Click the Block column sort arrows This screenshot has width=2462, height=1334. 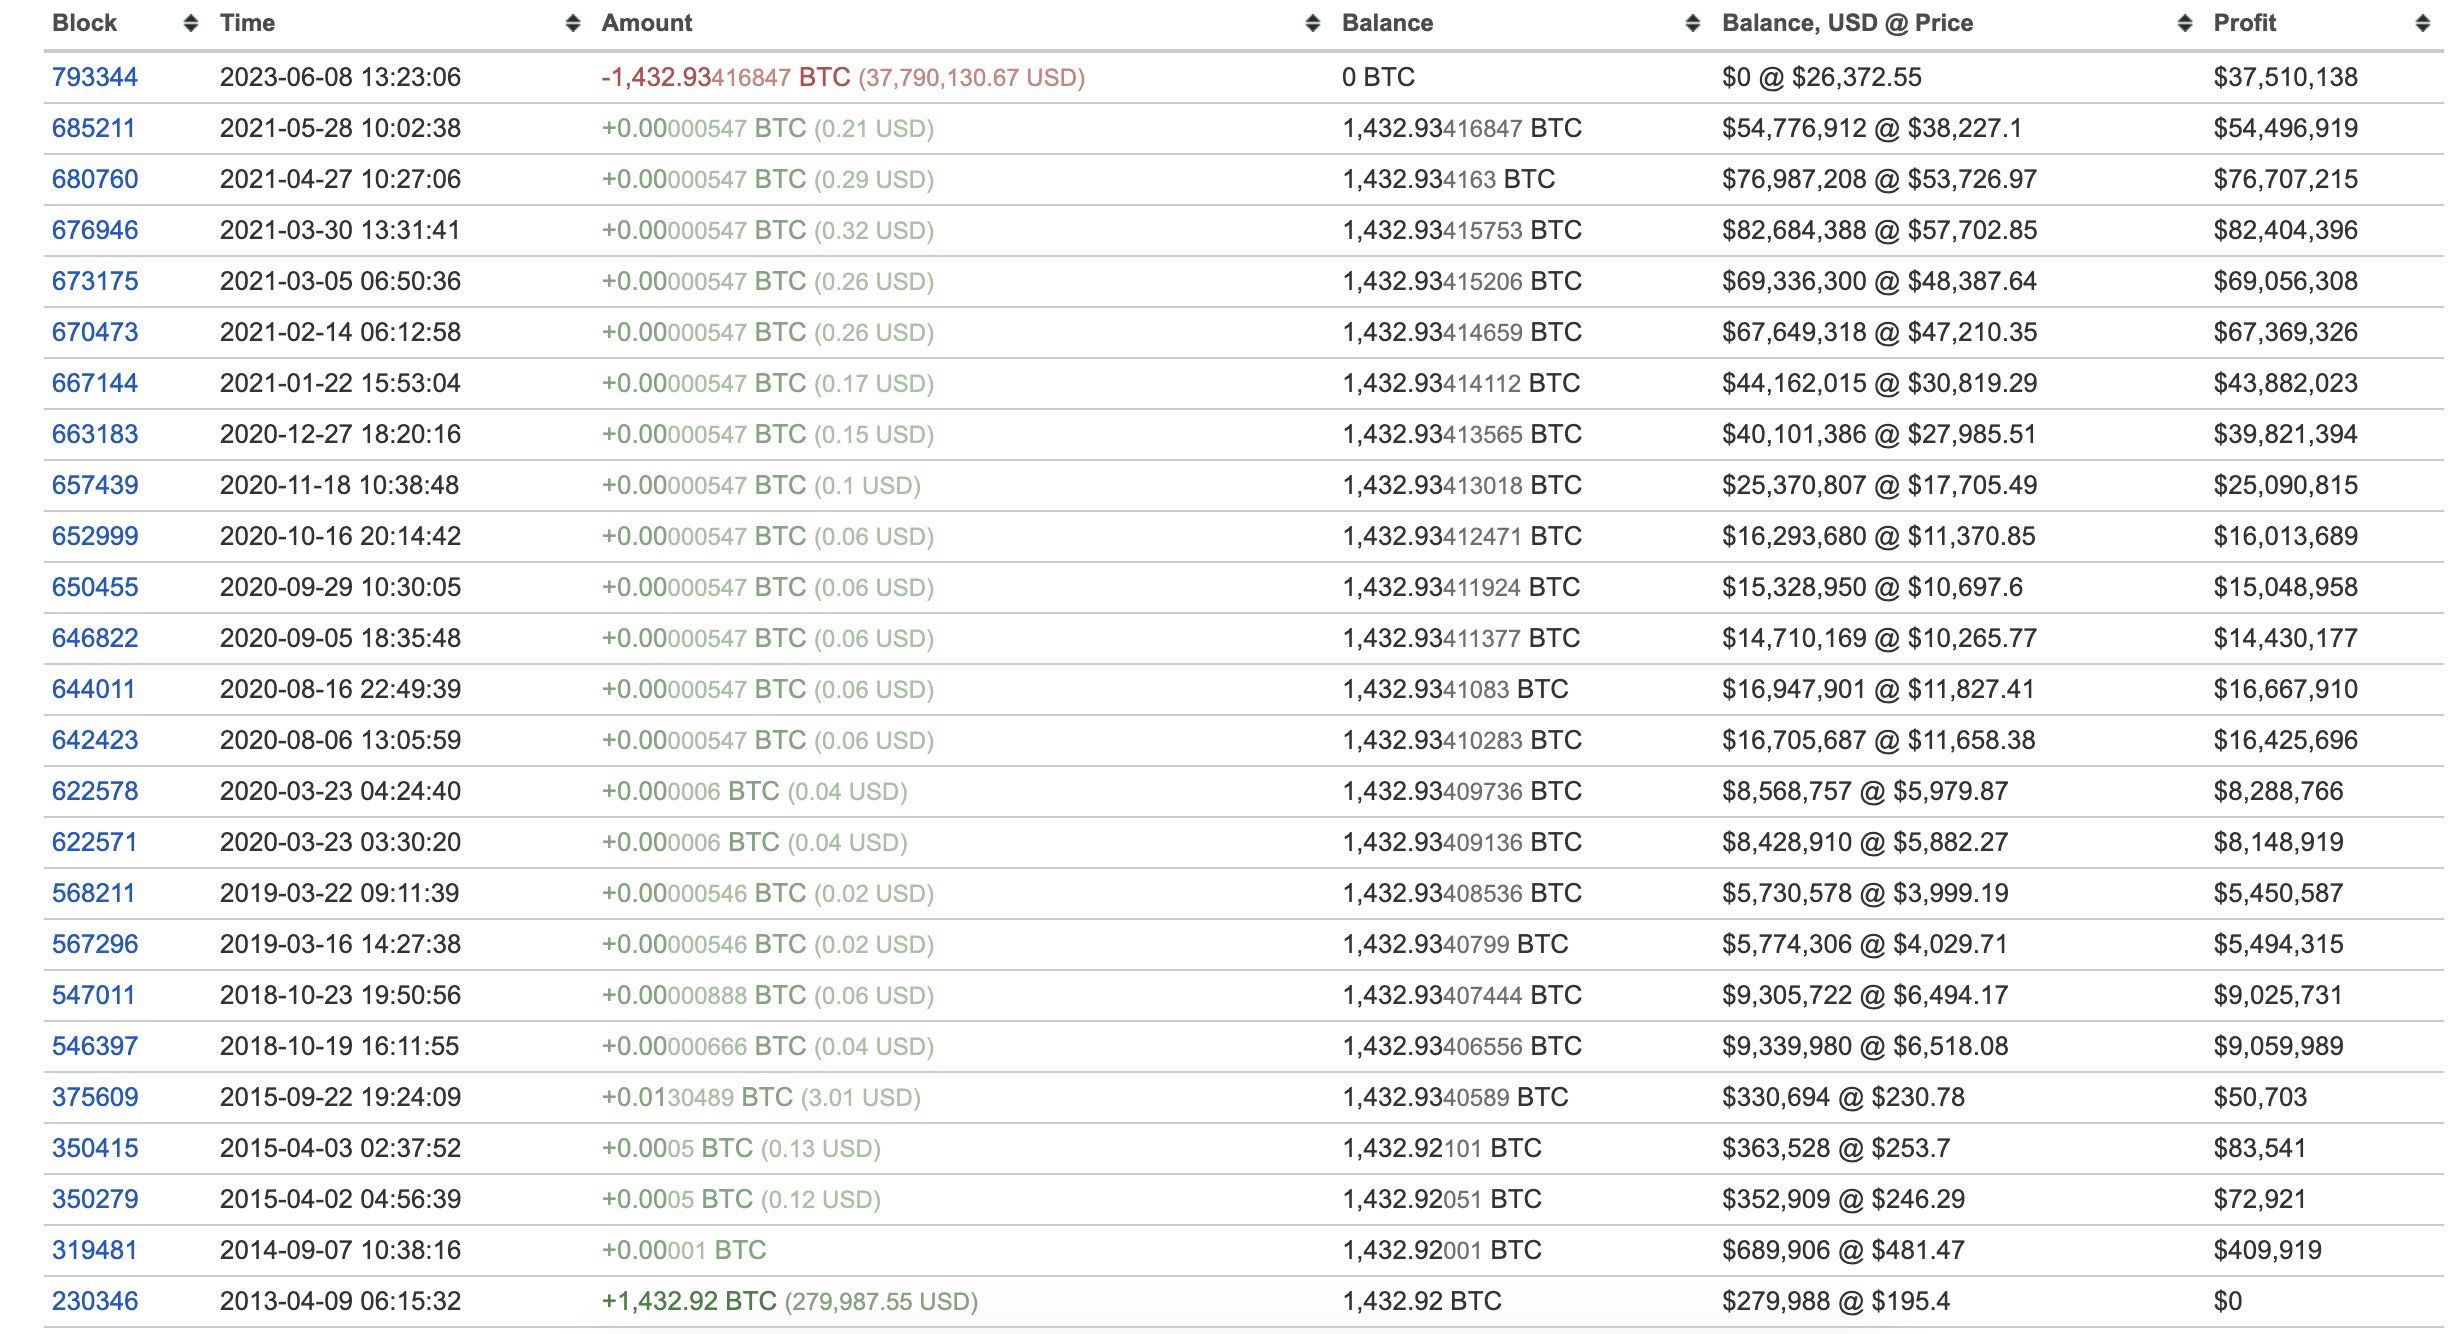(x=191, y=23)
